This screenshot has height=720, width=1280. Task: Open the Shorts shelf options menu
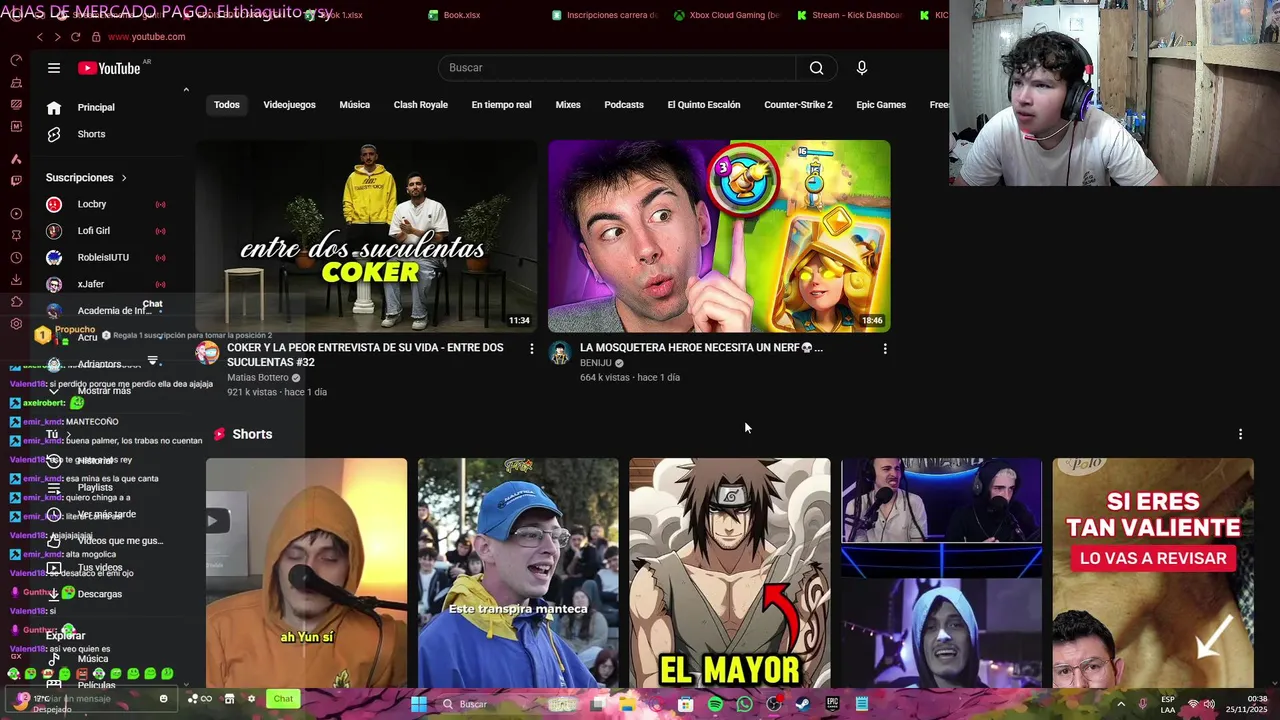point(1240,434)
